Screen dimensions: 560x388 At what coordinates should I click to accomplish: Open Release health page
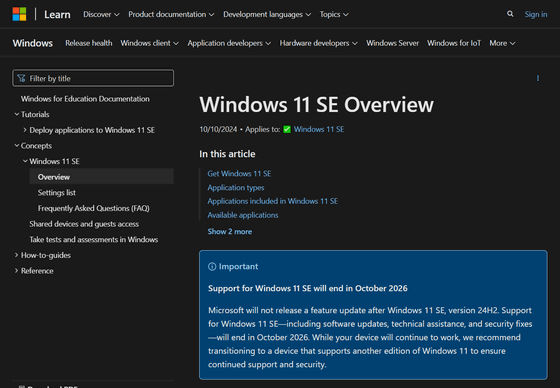tap(89, 43)
